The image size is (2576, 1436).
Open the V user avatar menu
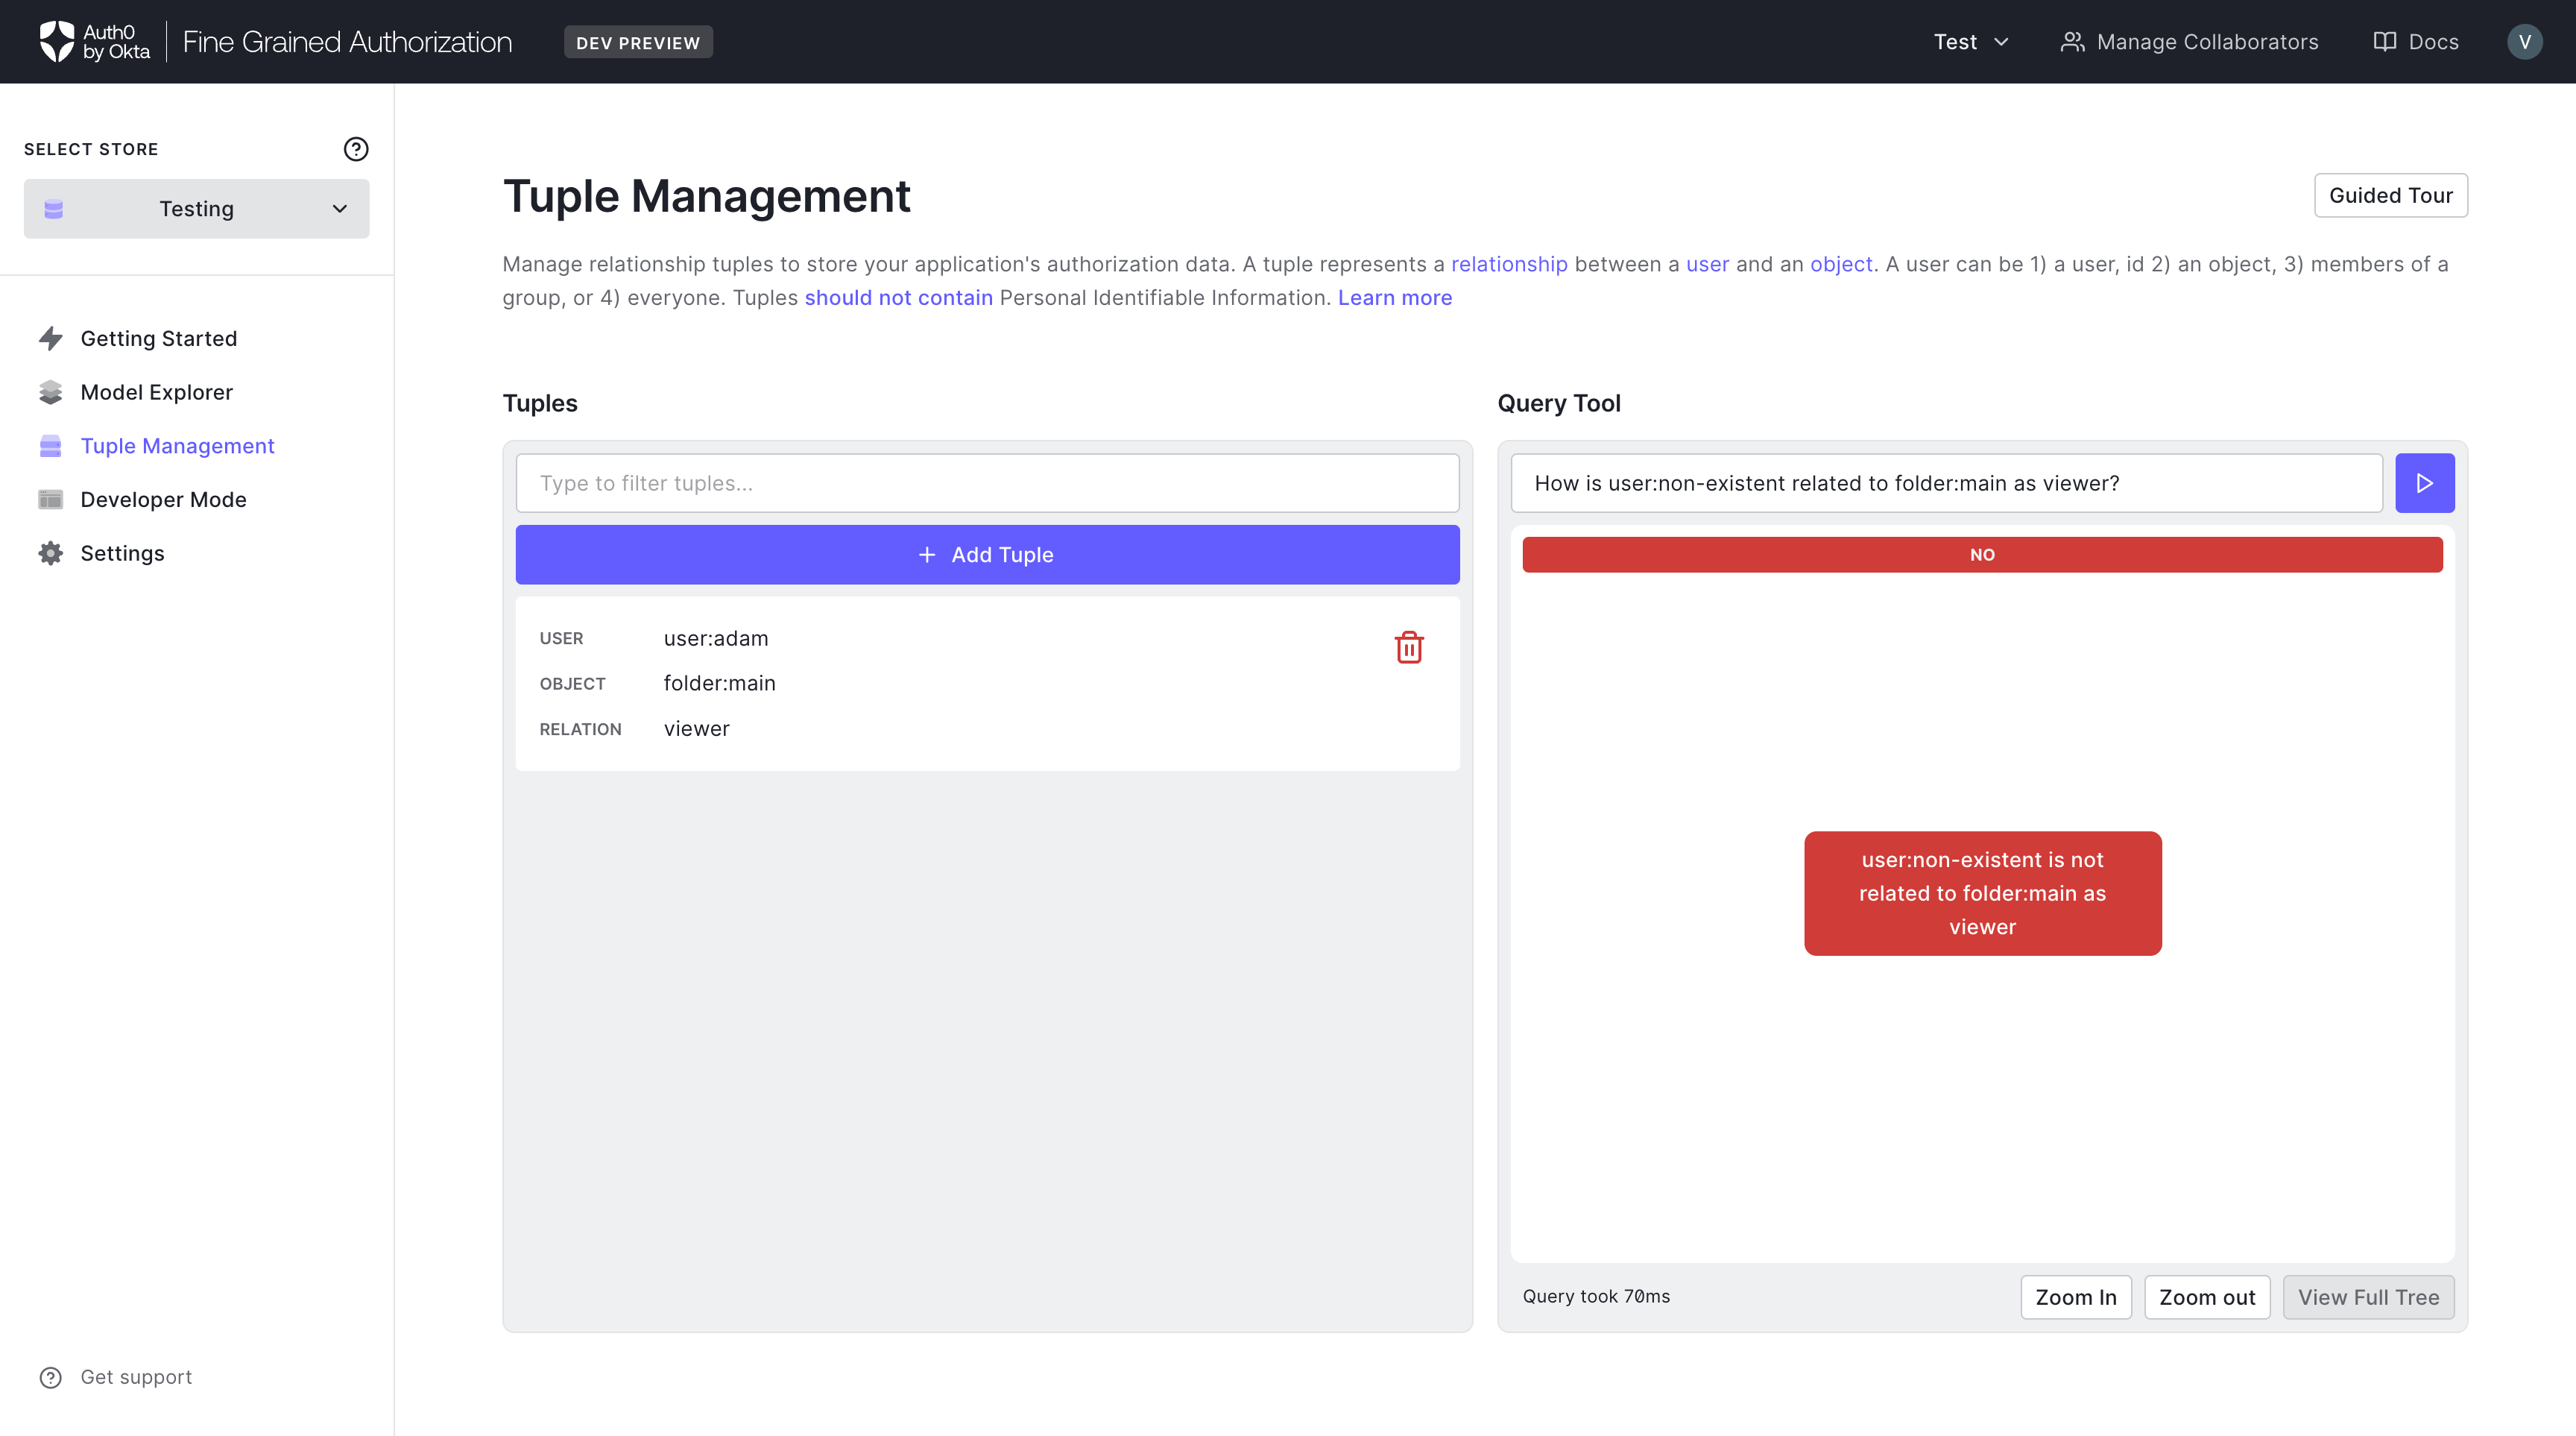point(2524,42)
